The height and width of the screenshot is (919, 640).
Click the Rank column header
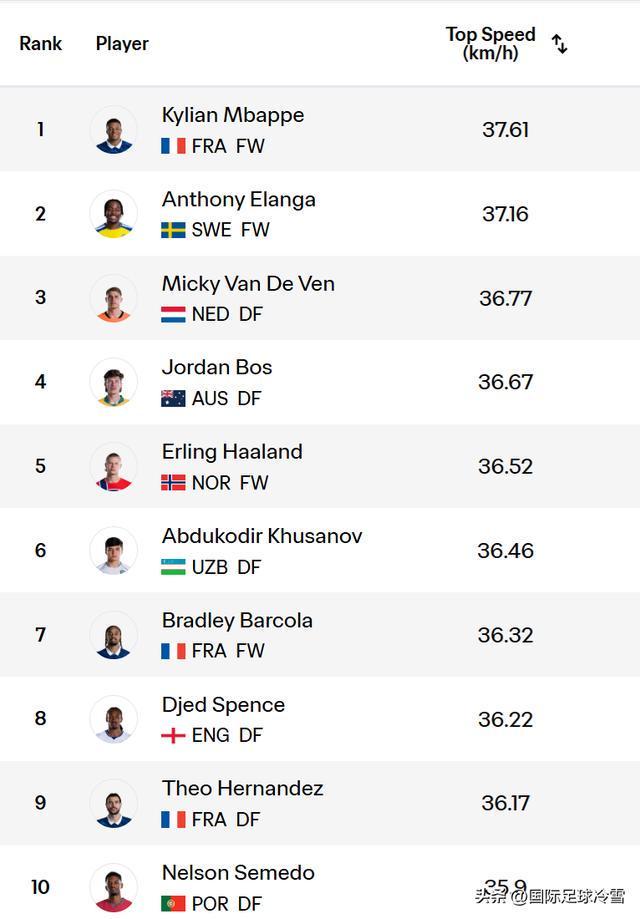click(40, 43)
